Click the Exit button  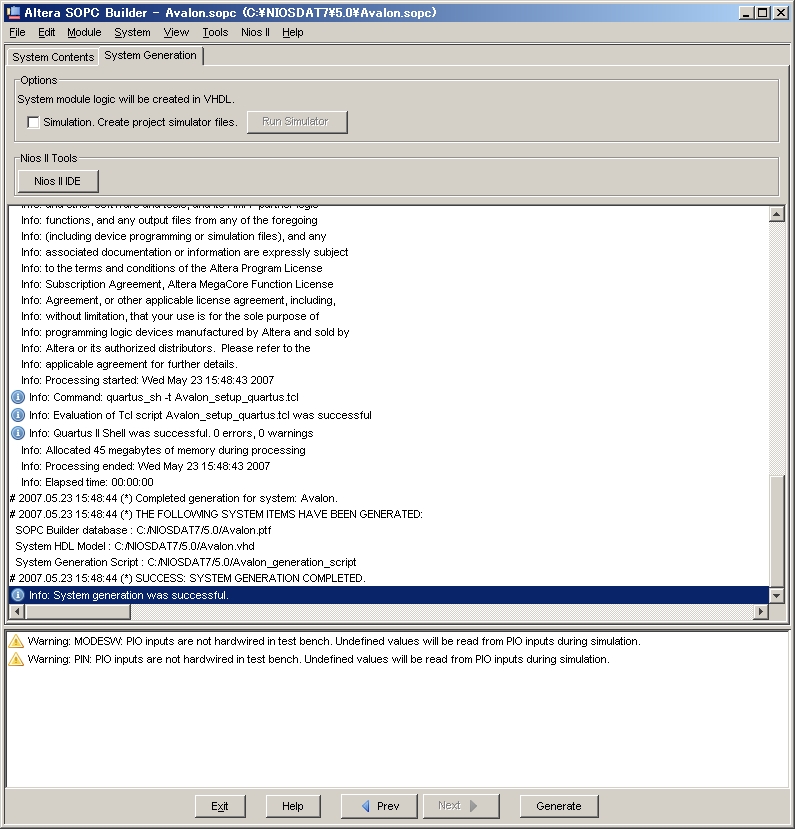click(x=220, y=806)
